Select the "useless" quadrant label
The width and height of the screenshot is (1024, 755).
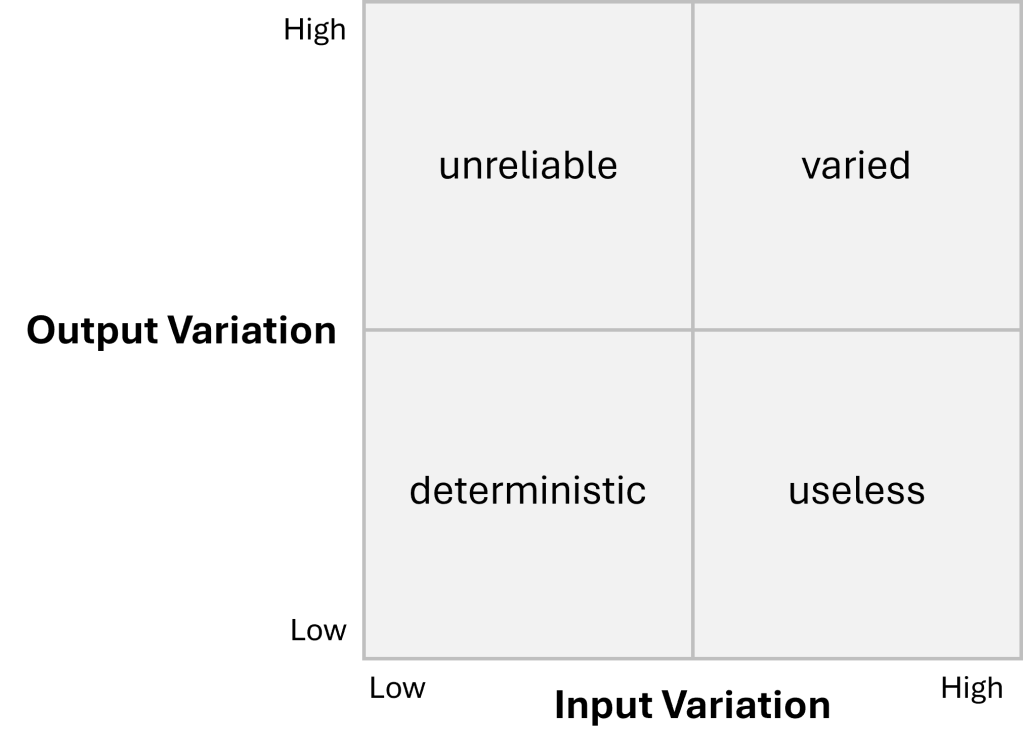coord(856,491)
